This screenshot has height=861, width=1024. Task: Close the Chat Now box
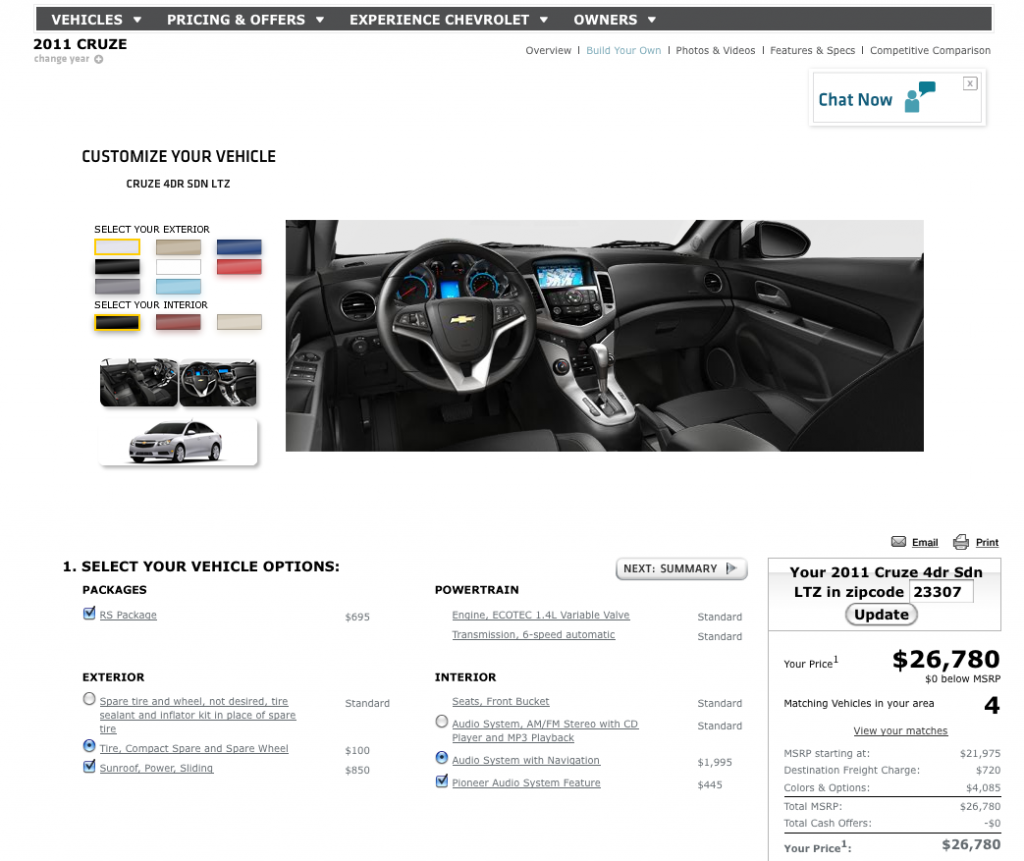coord(970,83)
